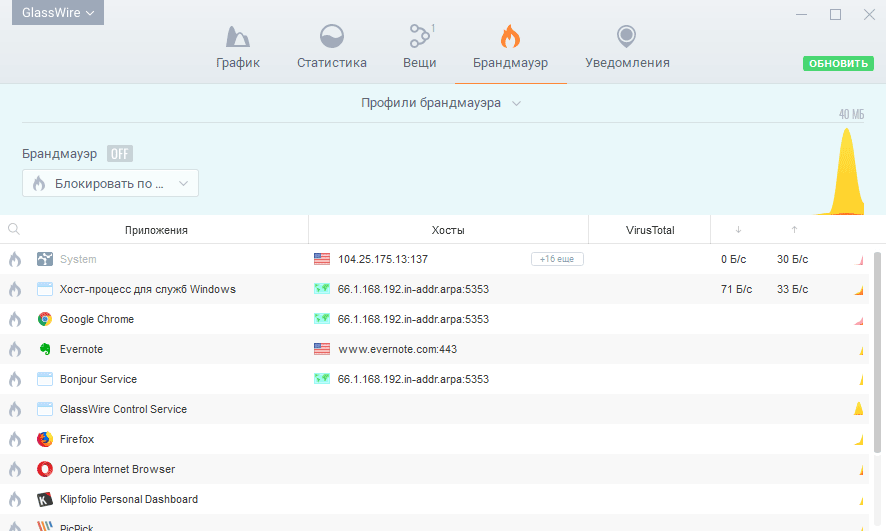Screen dimensions: 886x531
Task: Toggle flame for GlassWire Control Service
Action: (15, 409)
